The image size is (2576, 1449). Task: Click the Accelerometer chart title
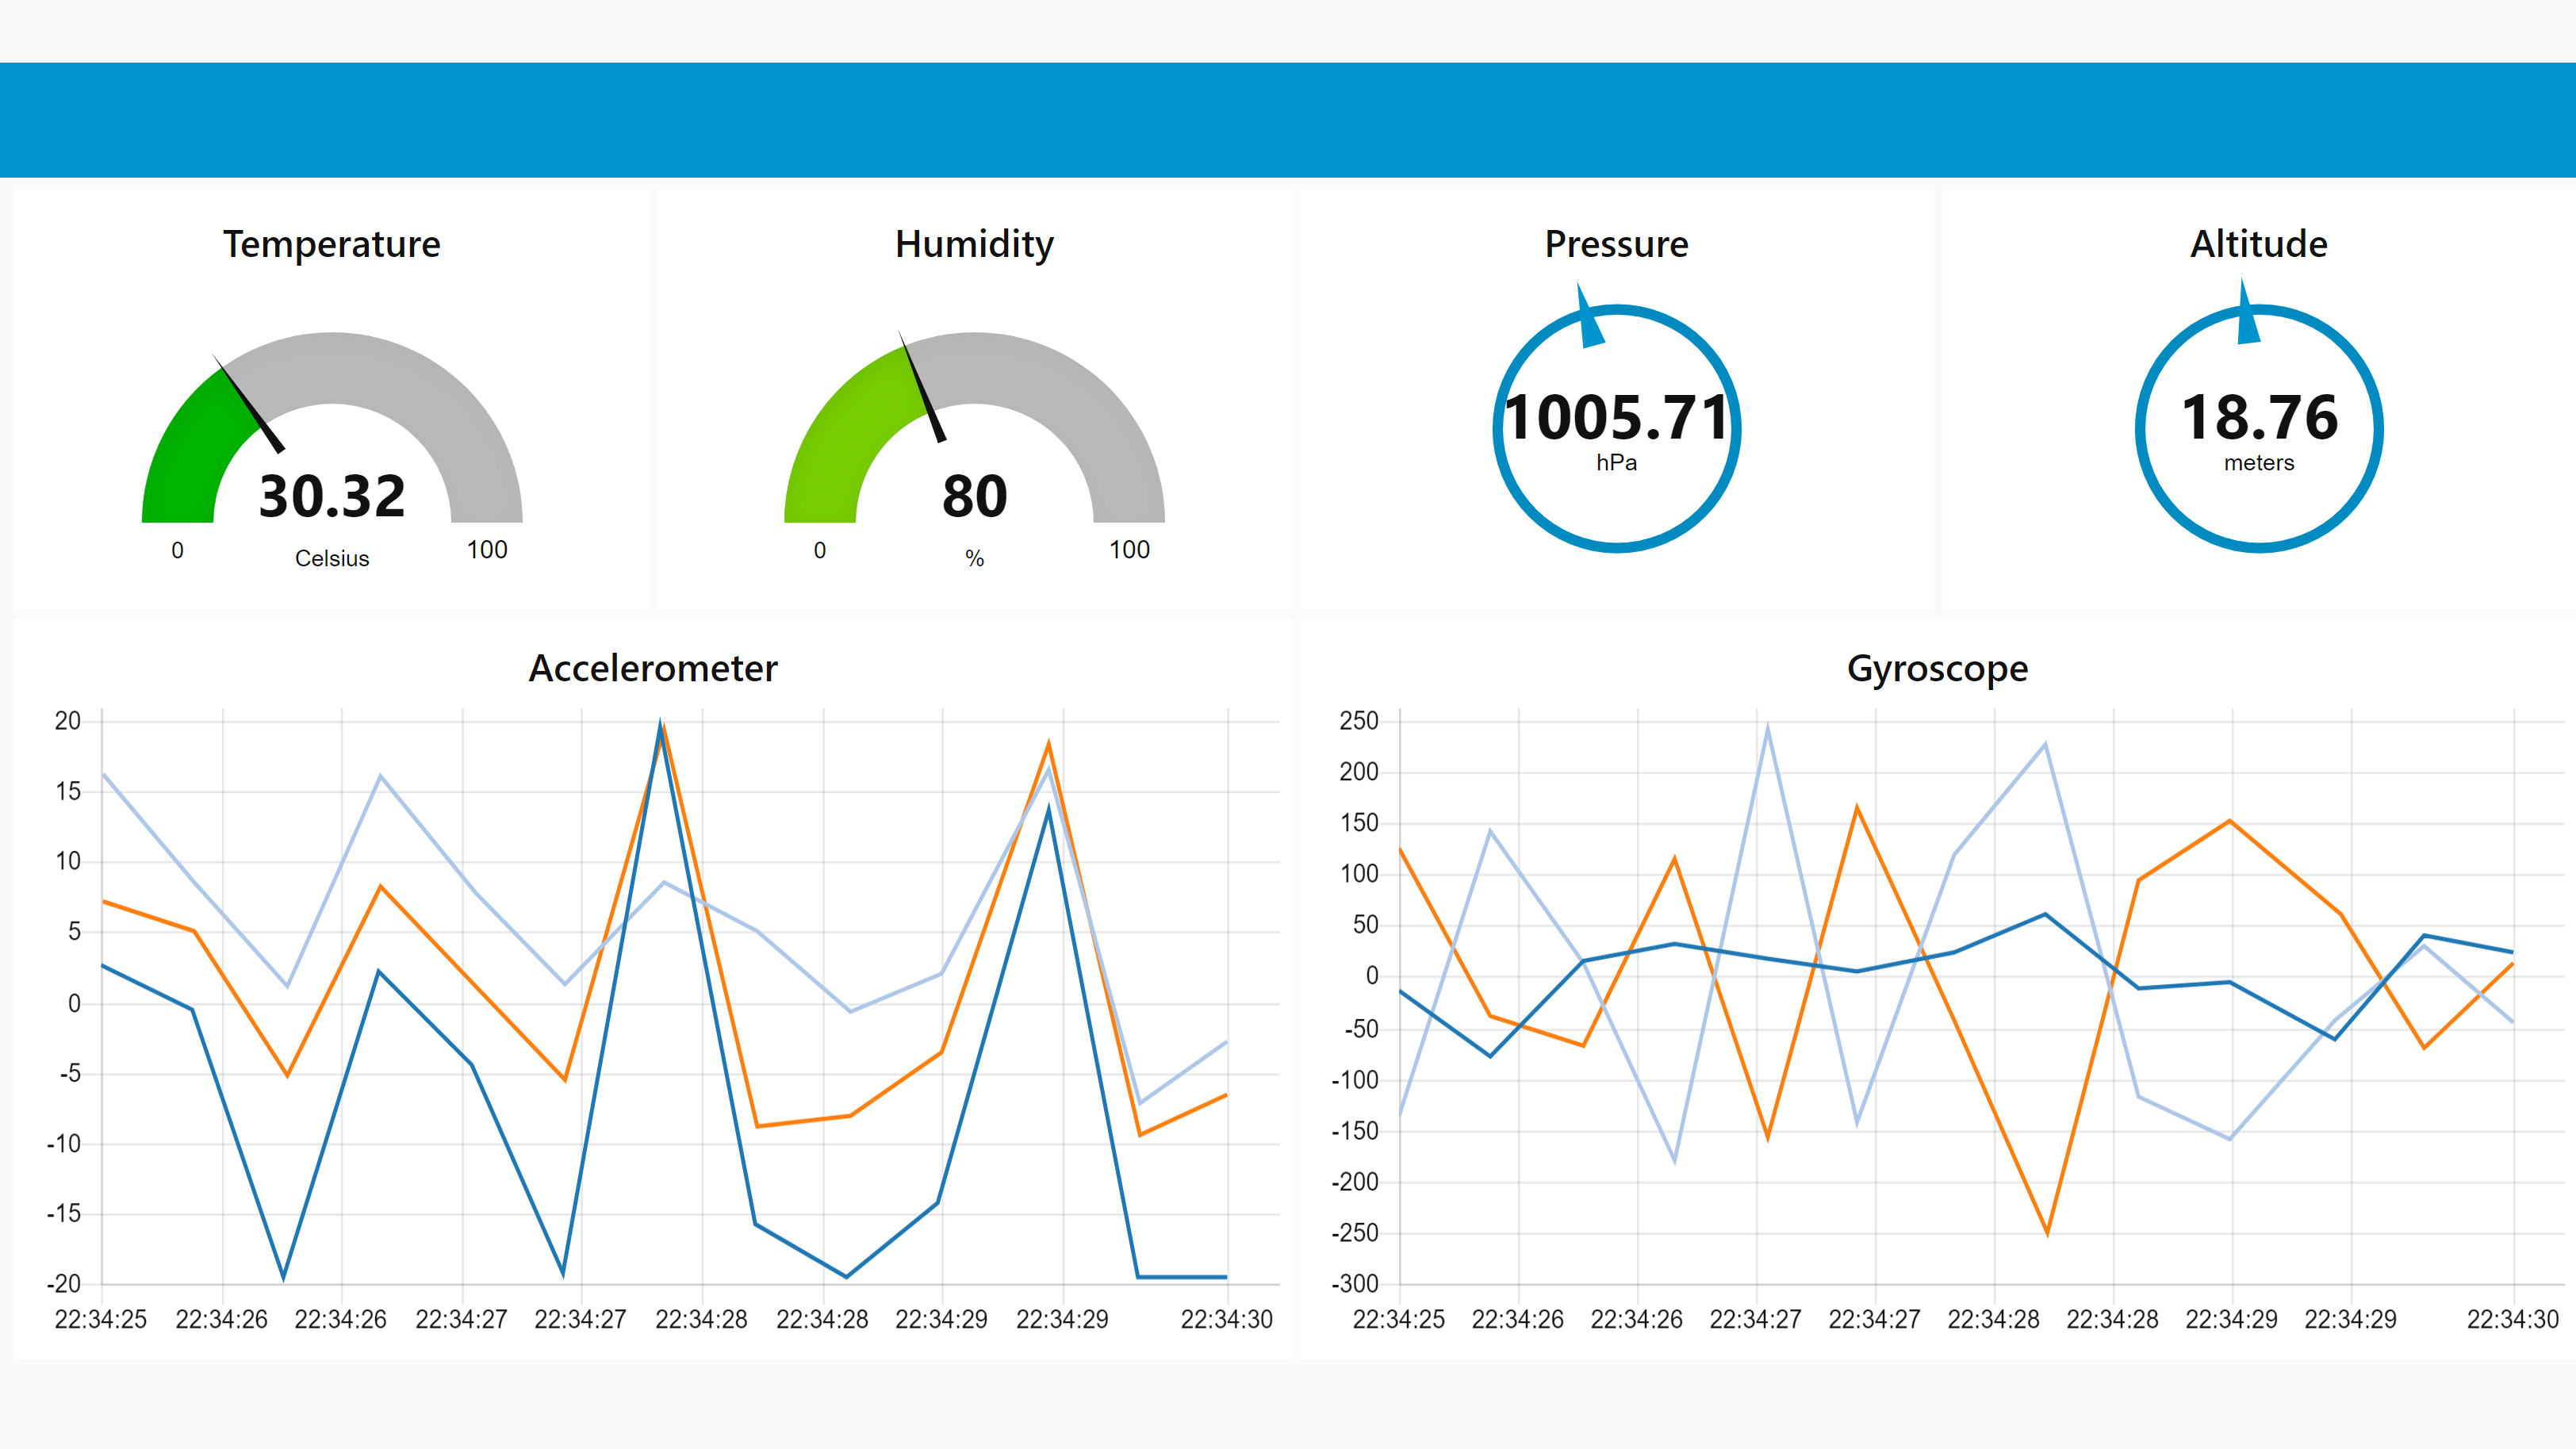tap(652, 668)
